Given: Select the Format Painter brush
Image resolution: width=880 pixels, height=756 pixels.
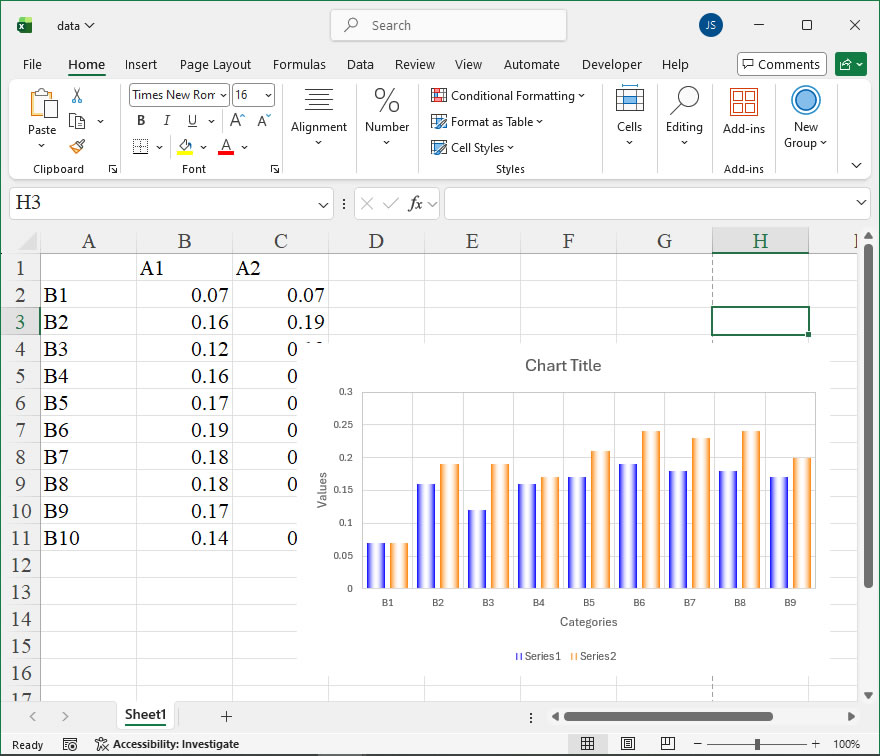Looking at the screenshot, I should [77, 146].
